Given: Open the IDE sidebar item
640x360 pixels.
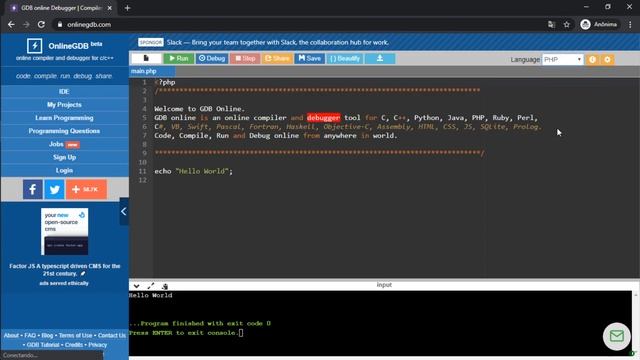Looking at the screenshot, I should pos(64,91).
